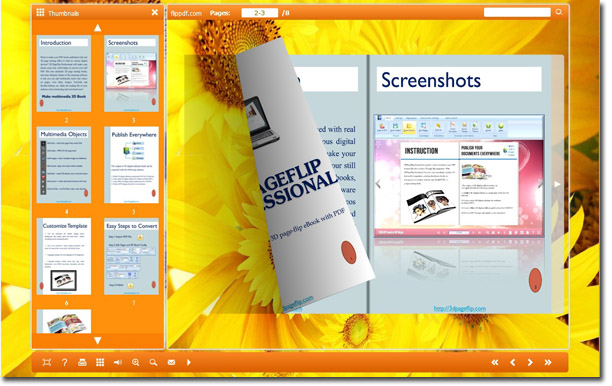Select the Screenshots page thumbnail
The image size is (612, 386).
point(132,73)
